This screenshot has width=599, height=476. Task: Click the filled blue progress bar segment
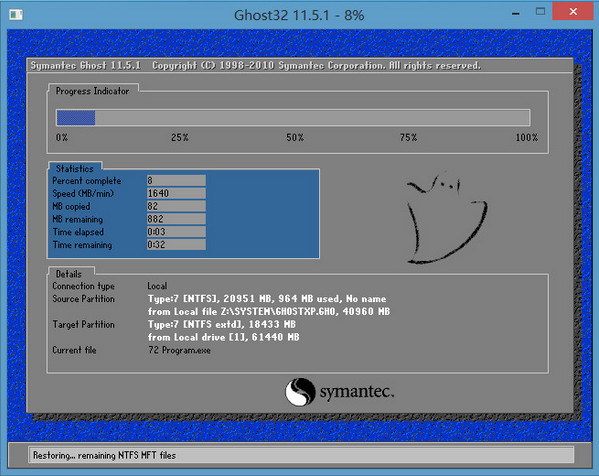76,118
